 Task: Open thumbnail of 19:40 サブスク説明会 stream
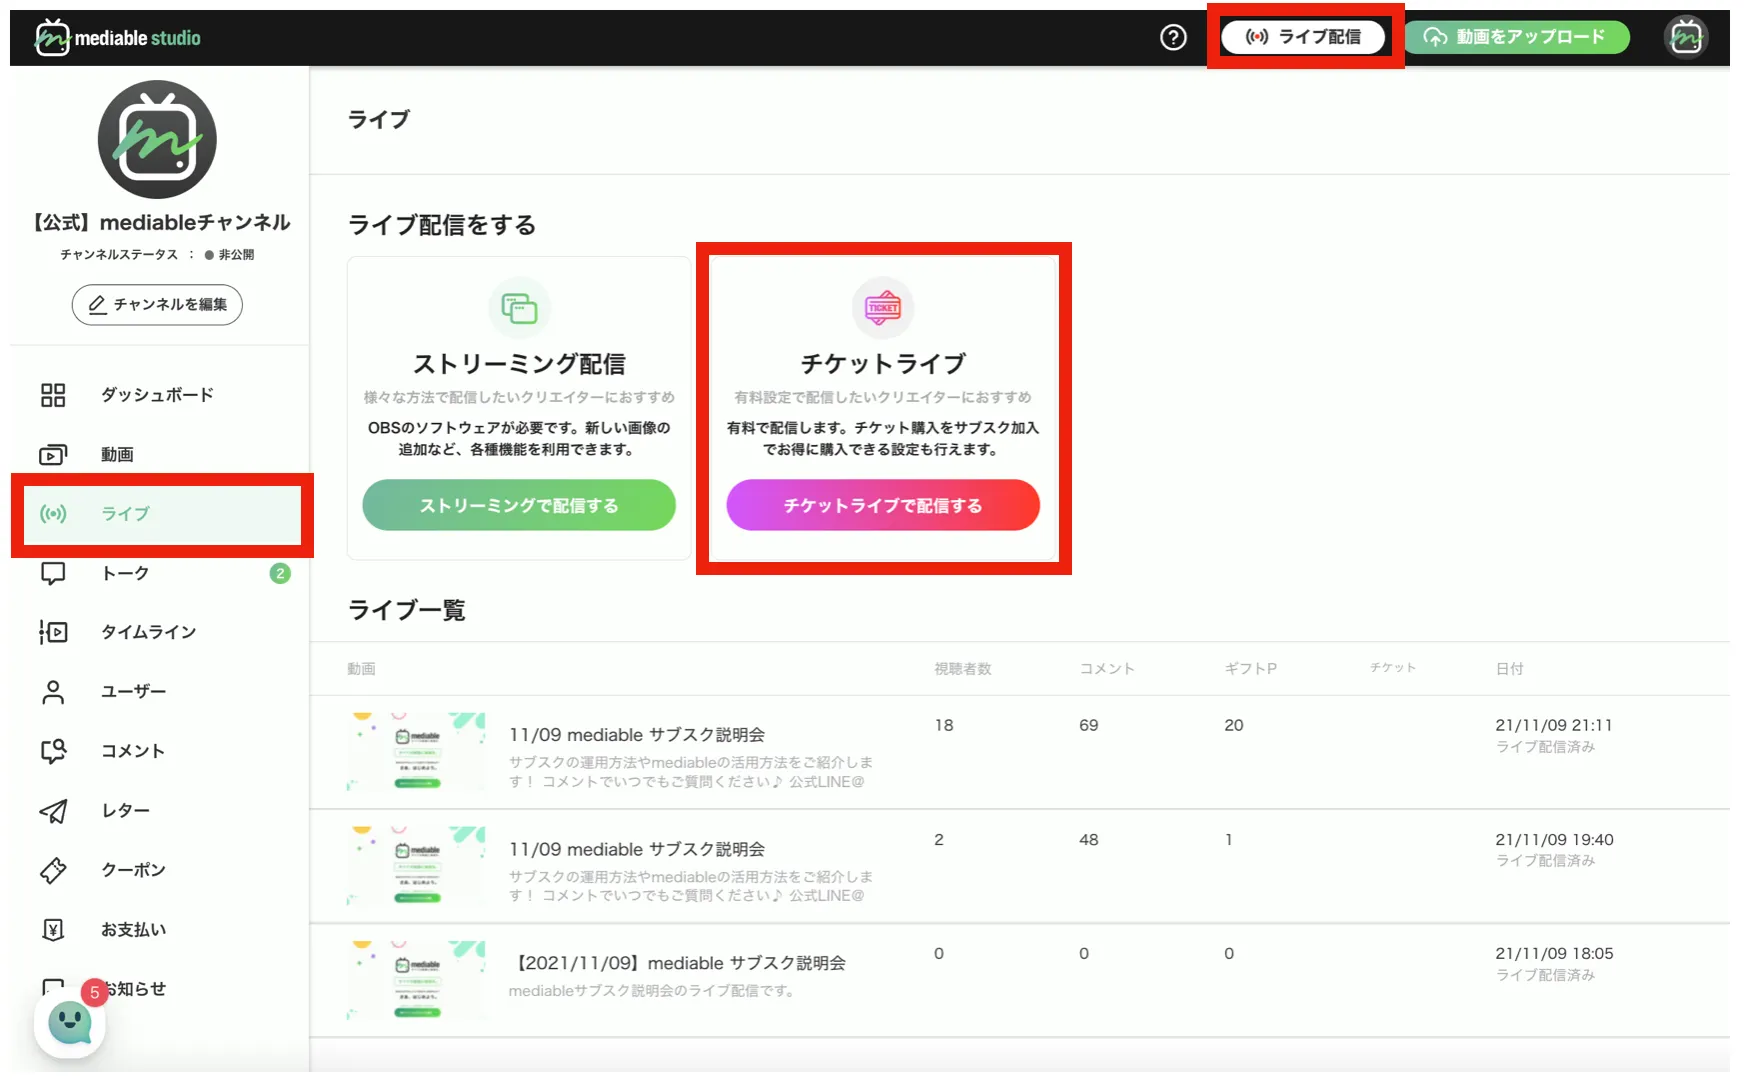tap(416, 866)
